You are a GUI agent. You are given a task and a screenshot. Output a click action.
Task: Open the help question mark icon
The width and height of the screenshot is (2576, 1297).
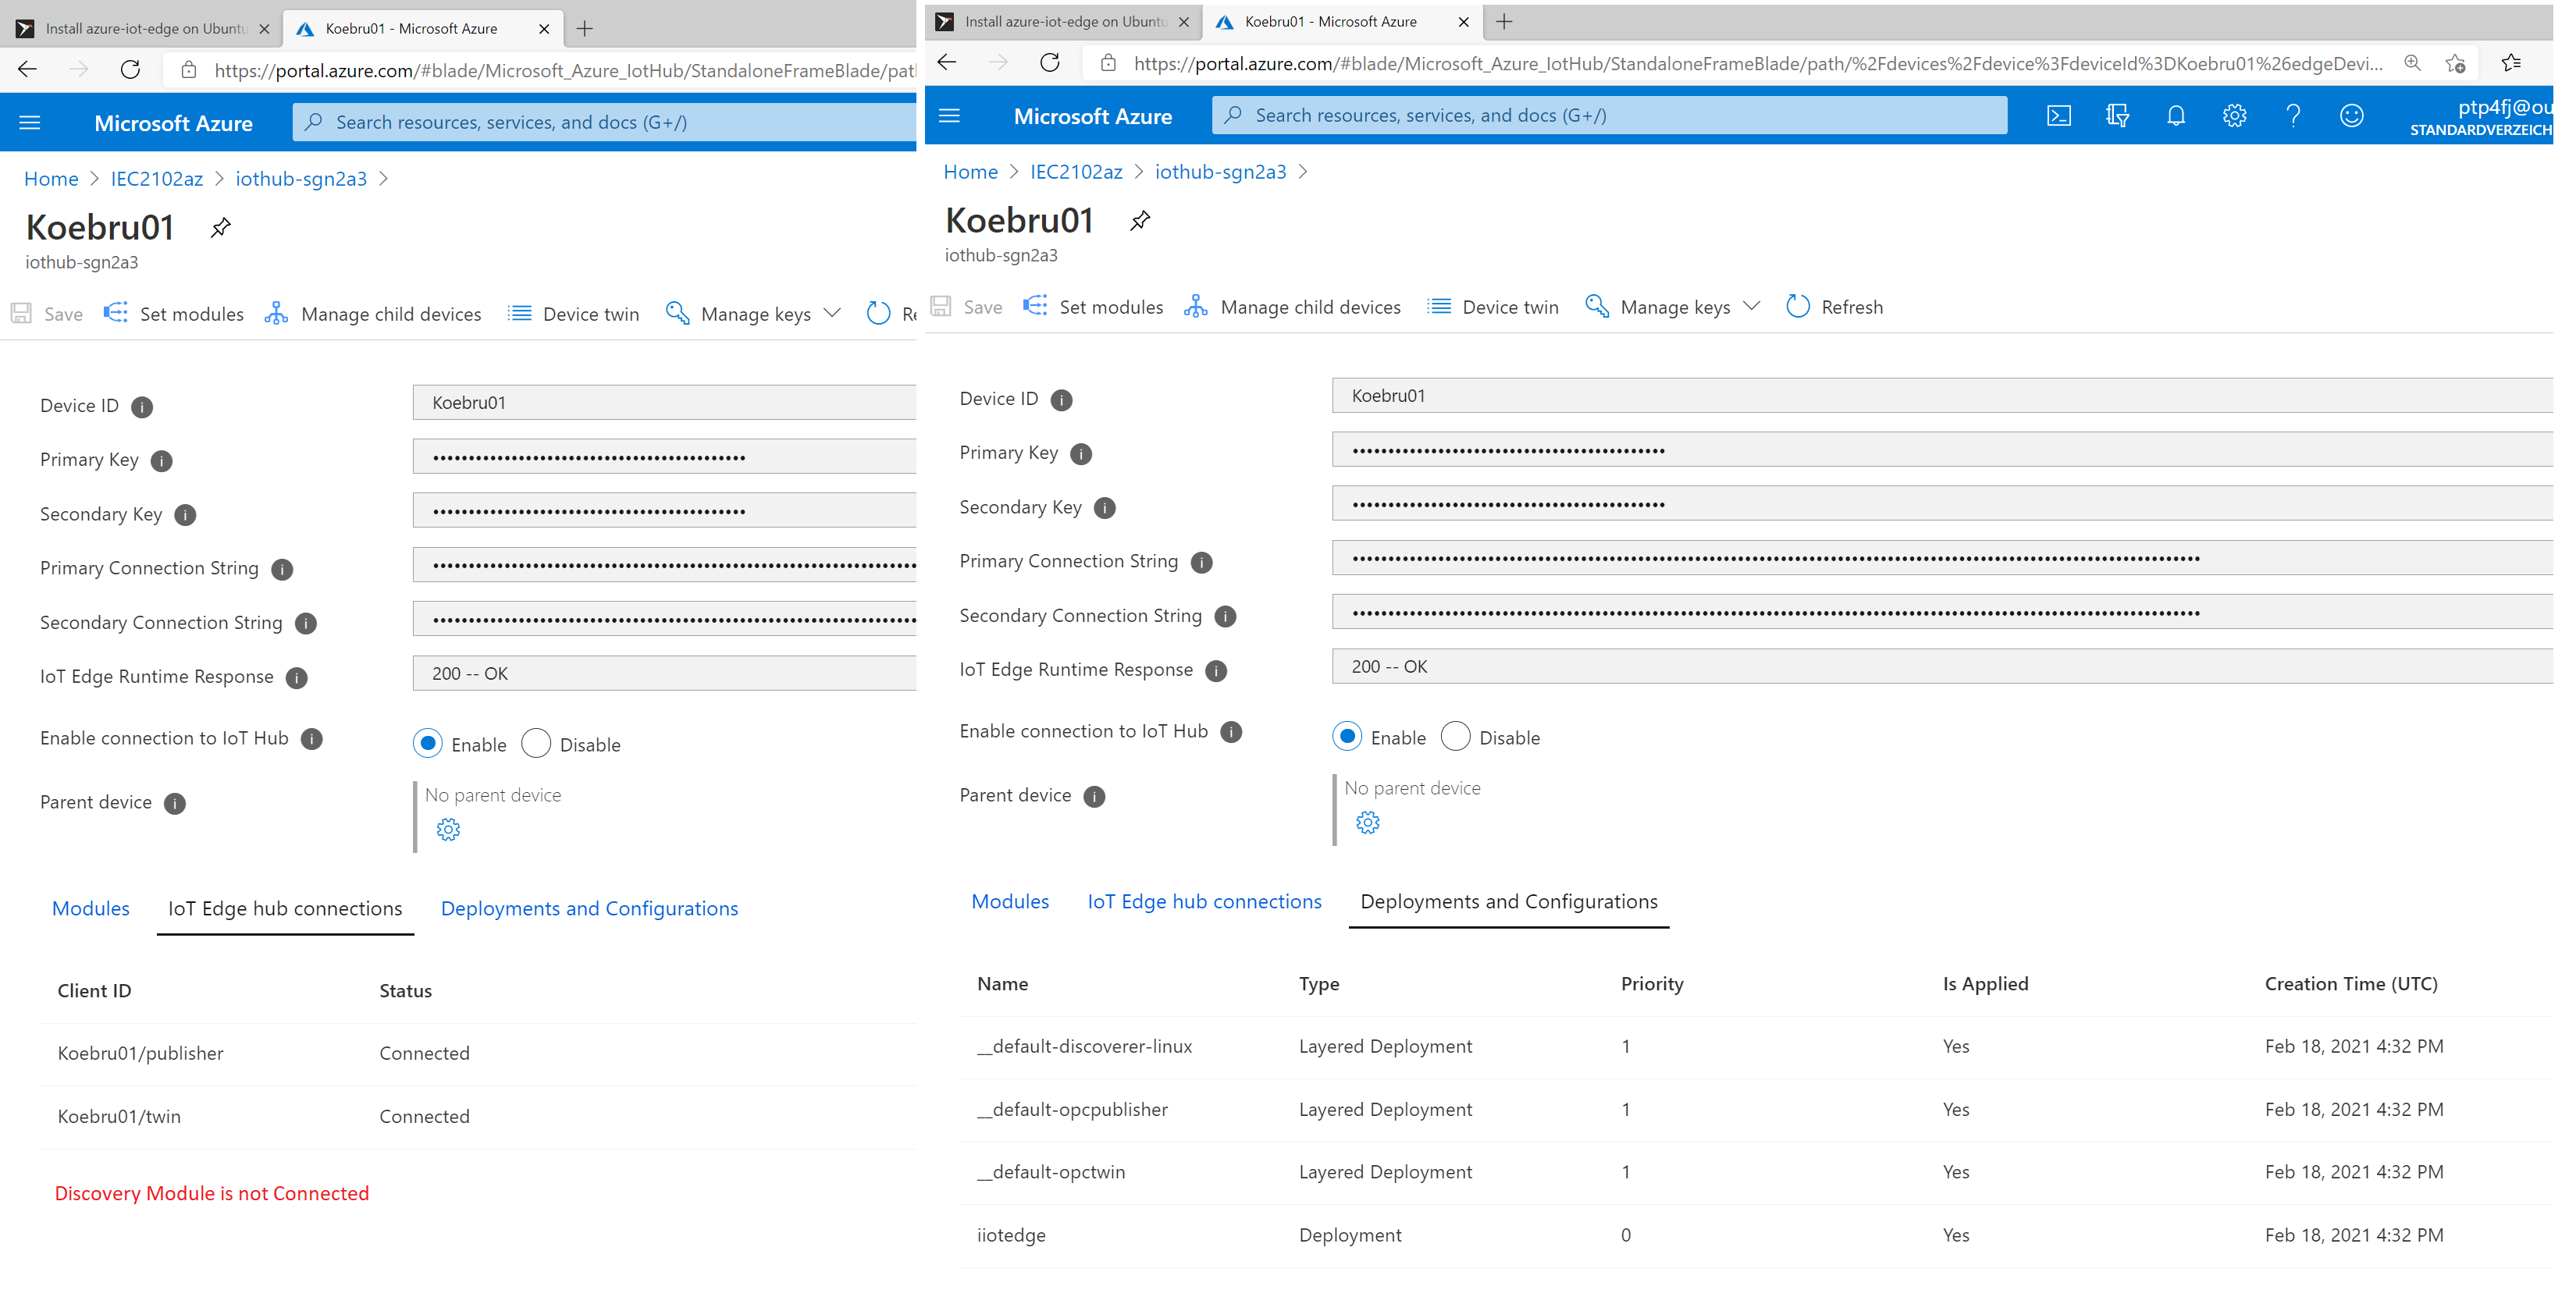(x=2293, y=116)
